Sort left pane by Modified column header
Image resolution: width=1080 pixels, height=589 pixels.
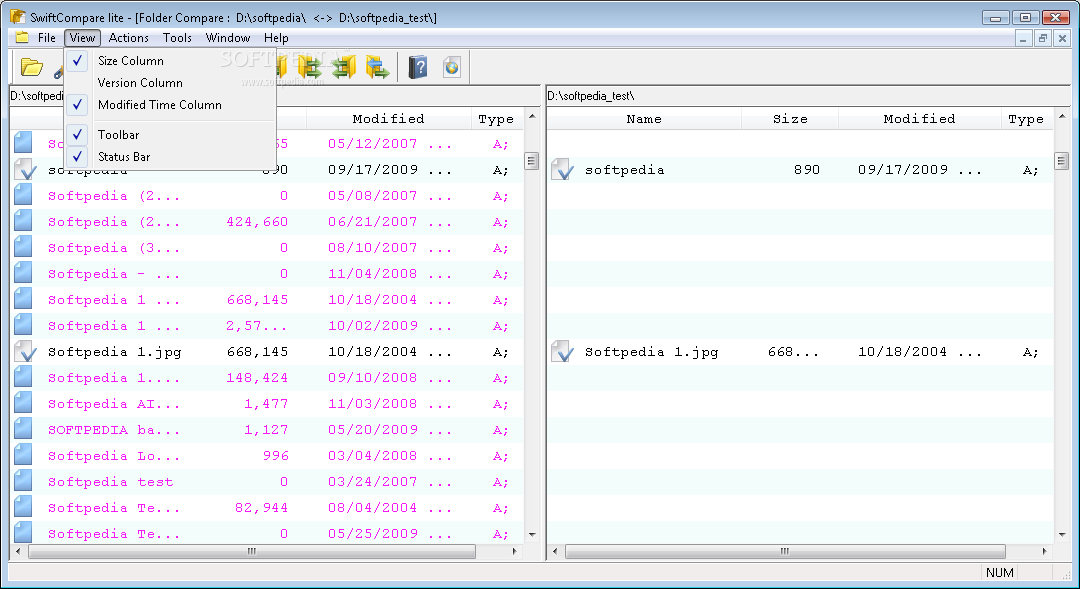[x=388, y=118]
